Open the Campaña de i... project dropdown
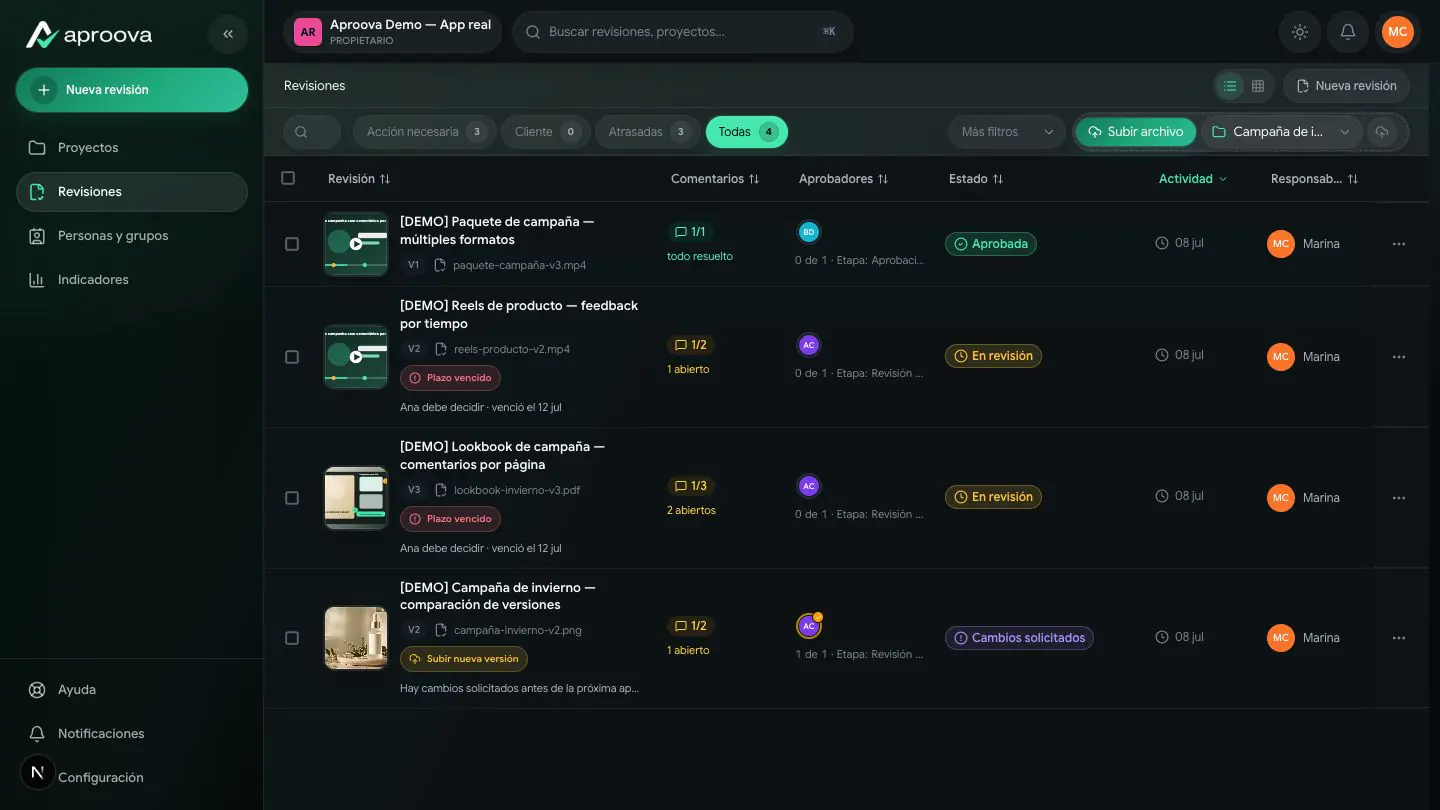 click(x=1281, y=132)
